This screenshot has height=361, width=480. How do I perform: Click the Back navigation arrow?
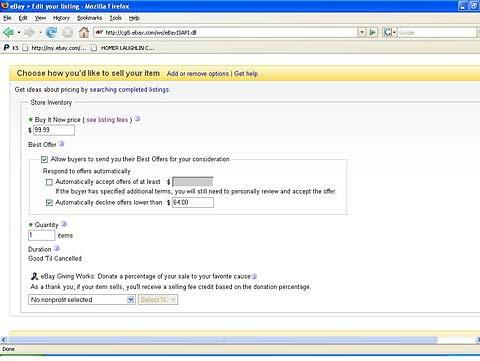pyautogui.click(x=8, y=32)
